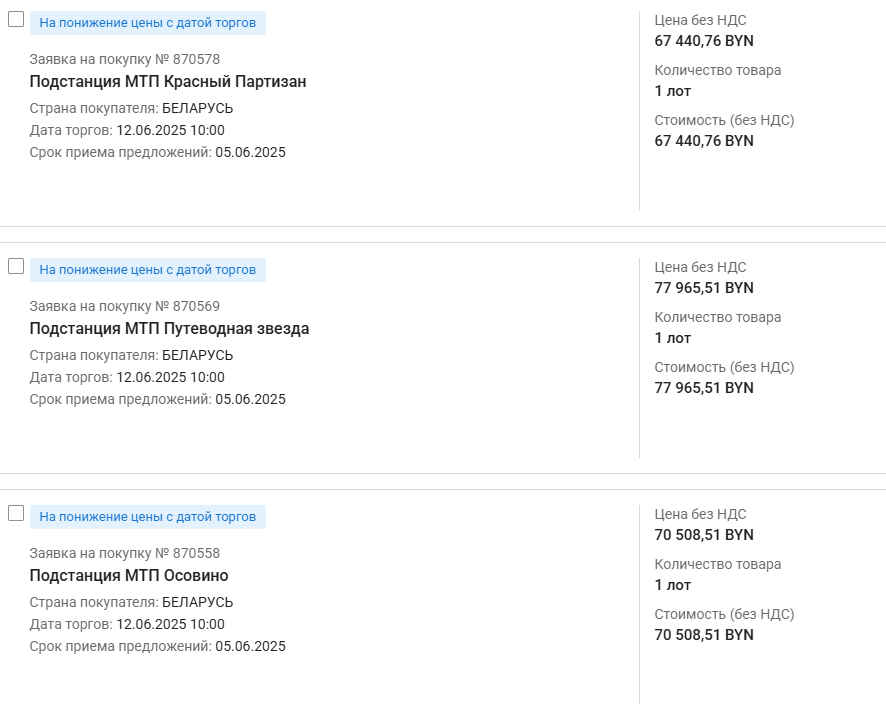Select the text Заявка на покупку № 870578
The width and height of the screenshot is (886, 704).
tap(124, 59)
